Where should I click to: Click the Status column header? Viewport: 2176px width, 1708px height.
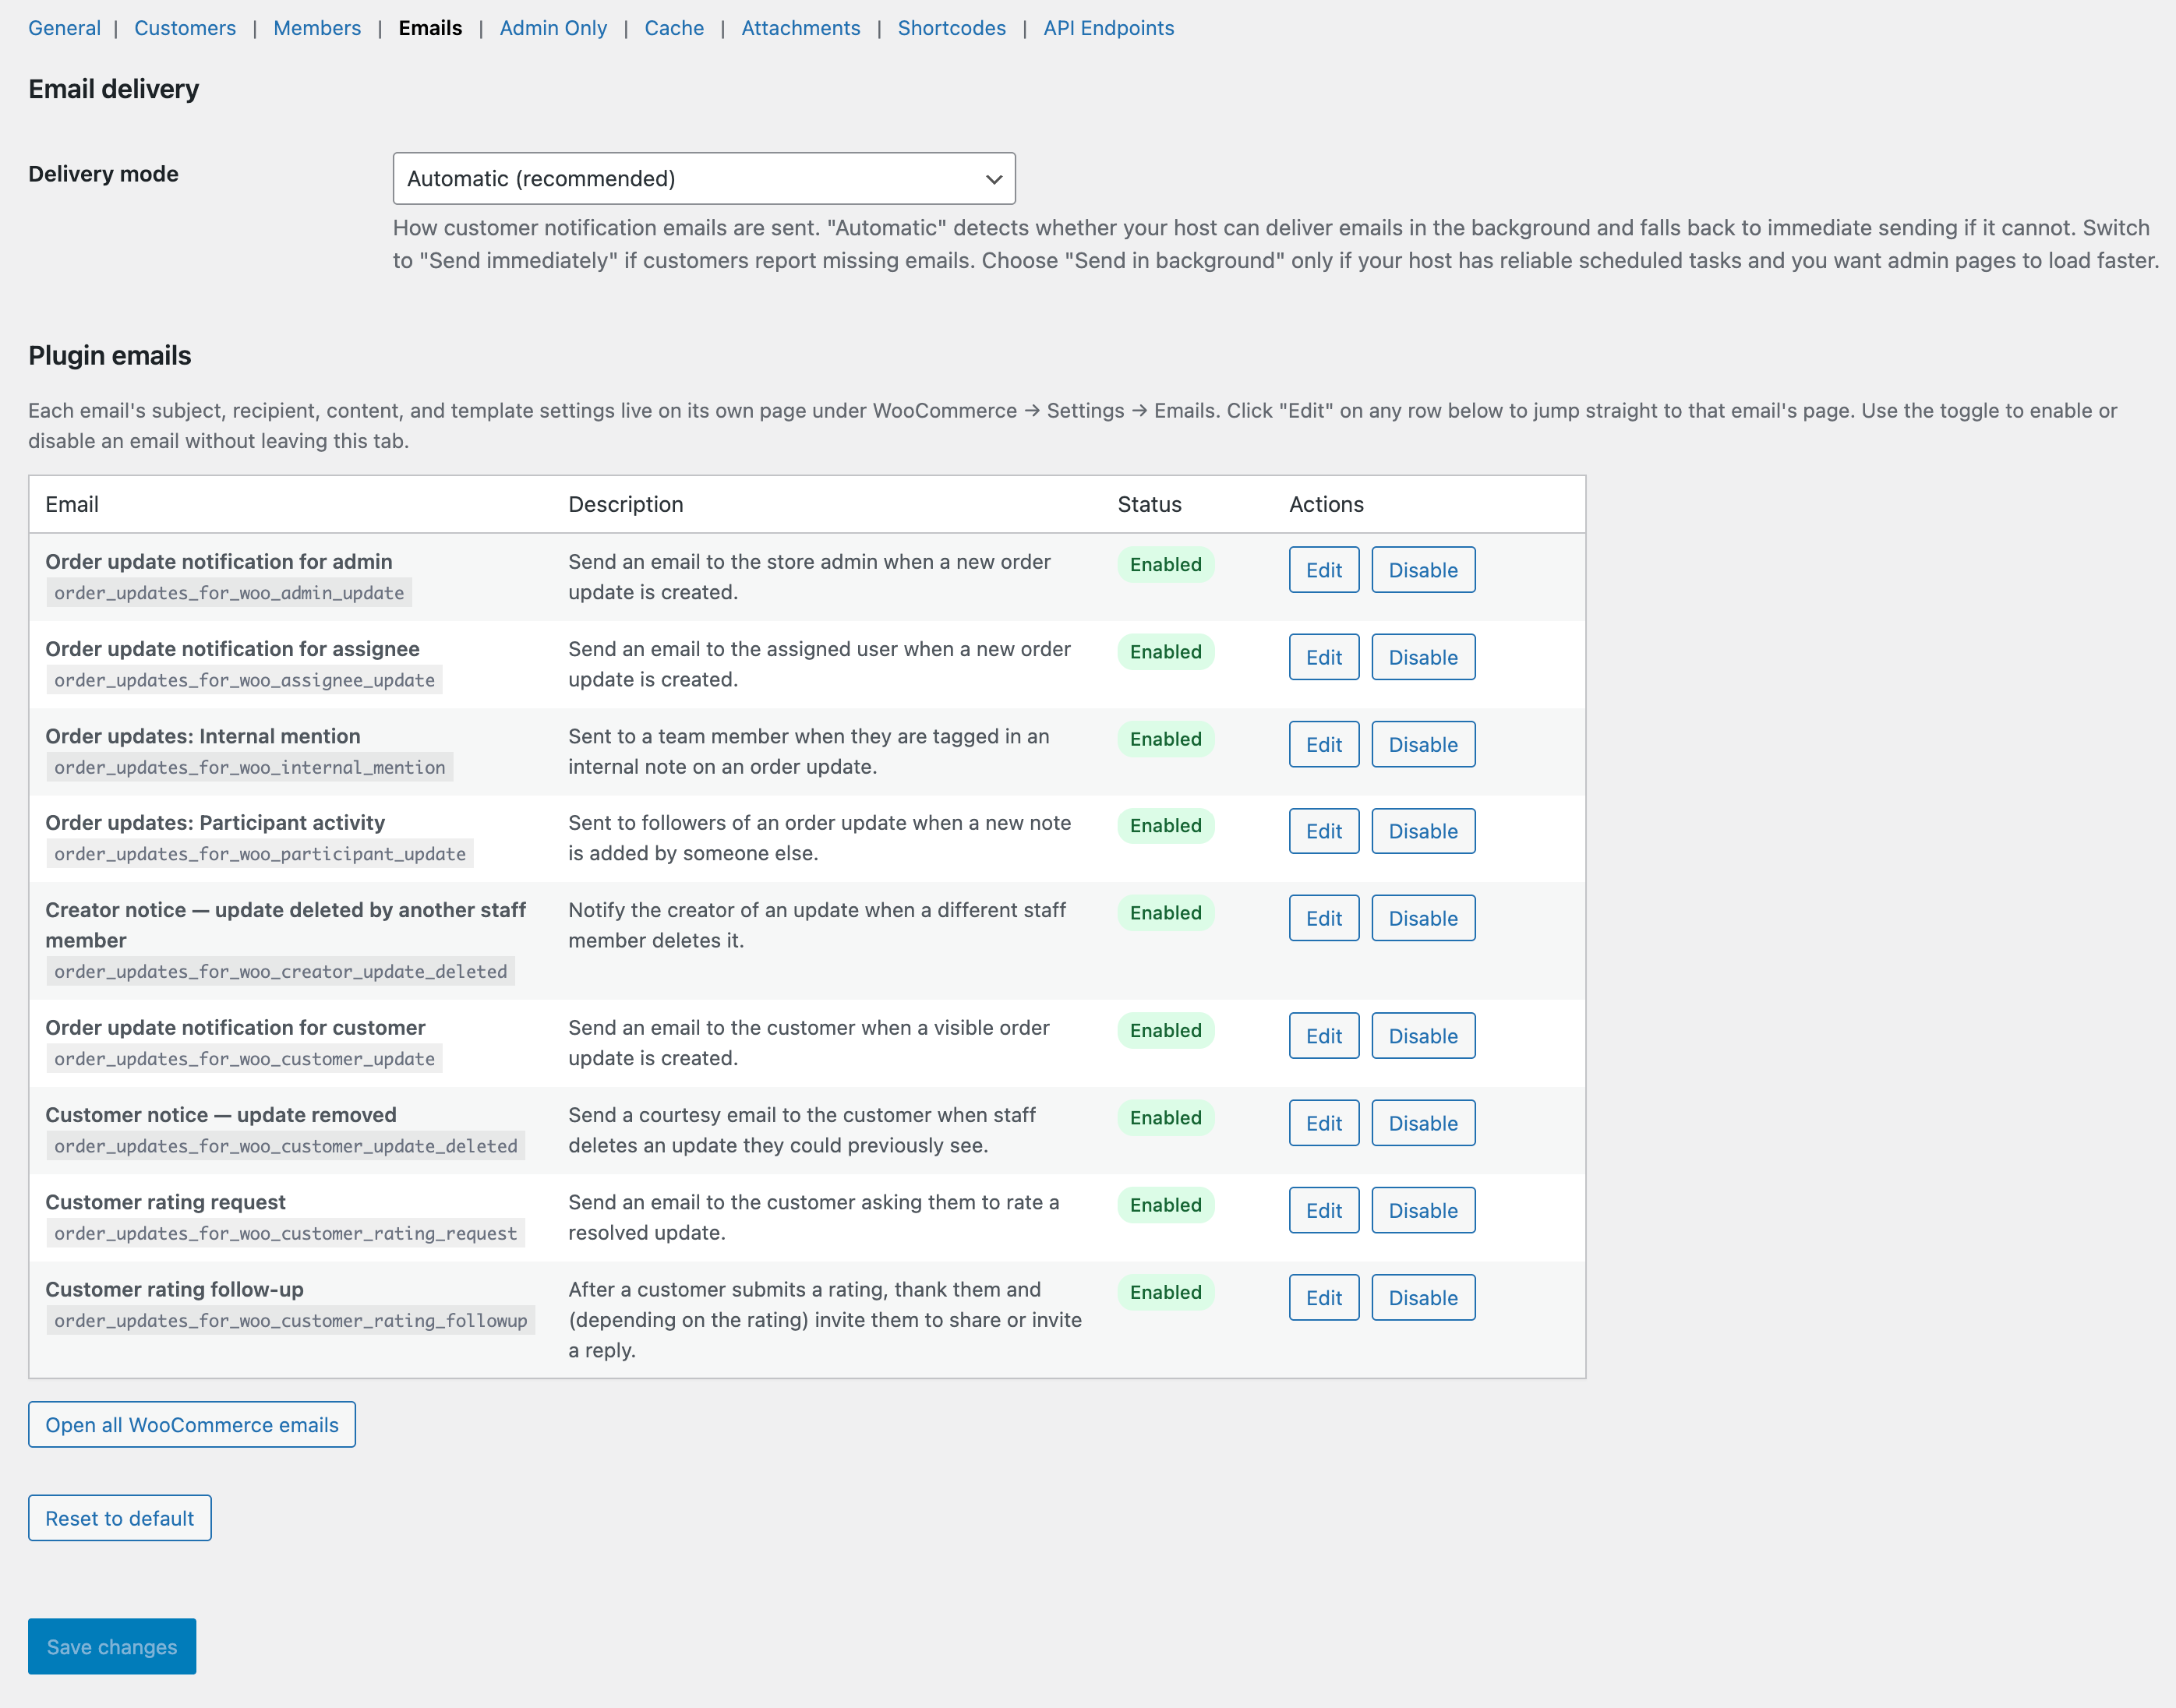1150,504
